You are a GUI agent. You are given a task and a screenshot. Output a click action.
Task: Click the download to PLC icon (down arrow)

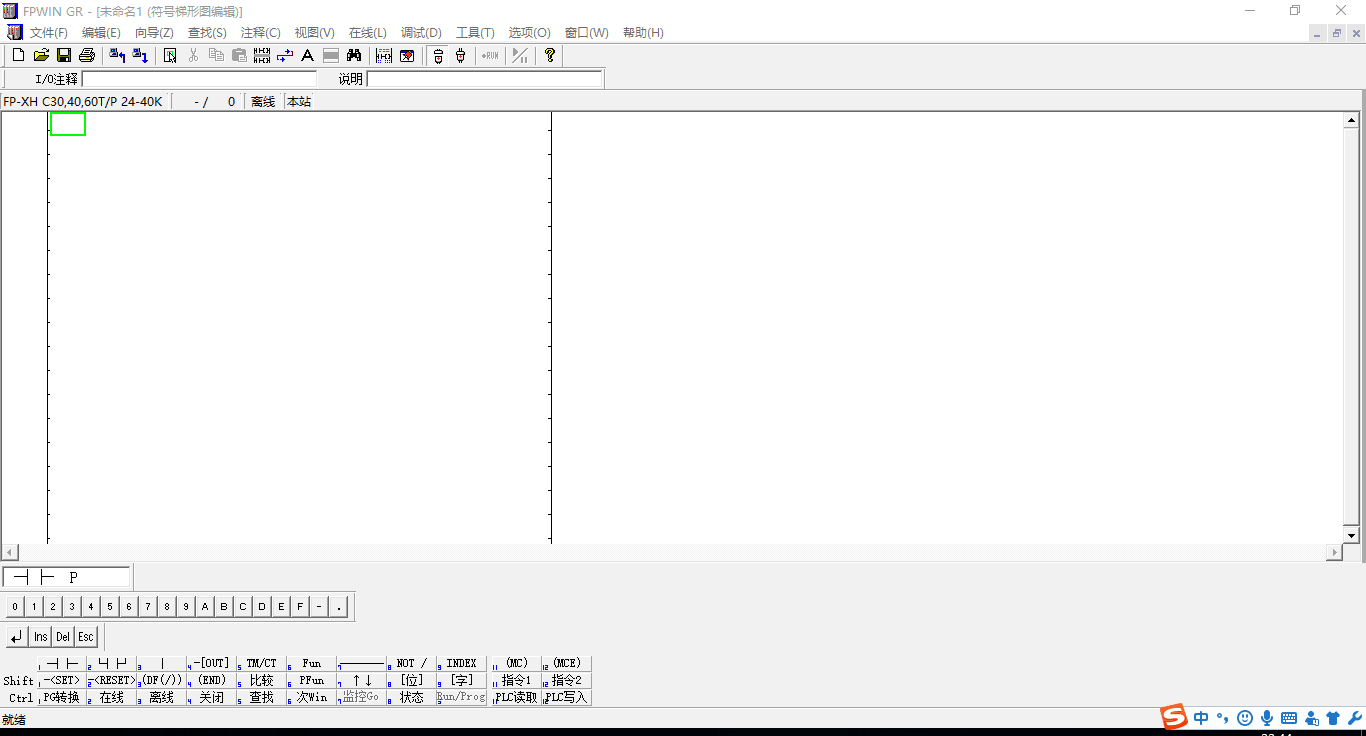pyautogui.click(x=140, y=56)
